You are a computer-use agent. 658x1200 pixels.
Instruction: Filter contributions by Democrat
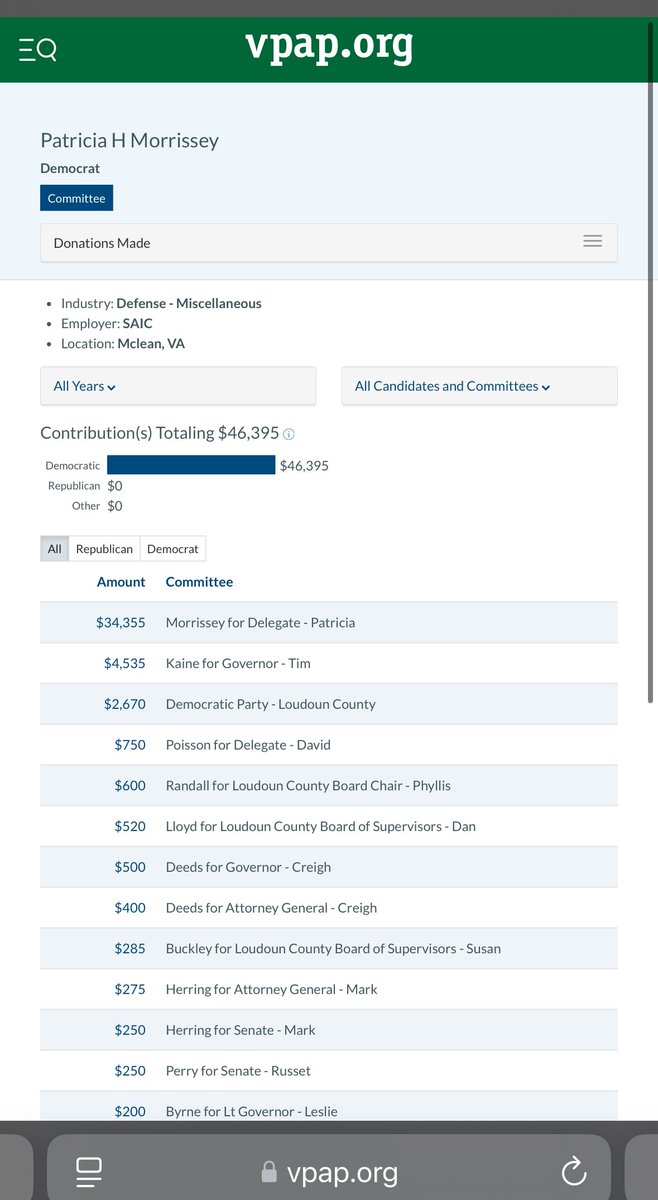click(x=172, y=548)
